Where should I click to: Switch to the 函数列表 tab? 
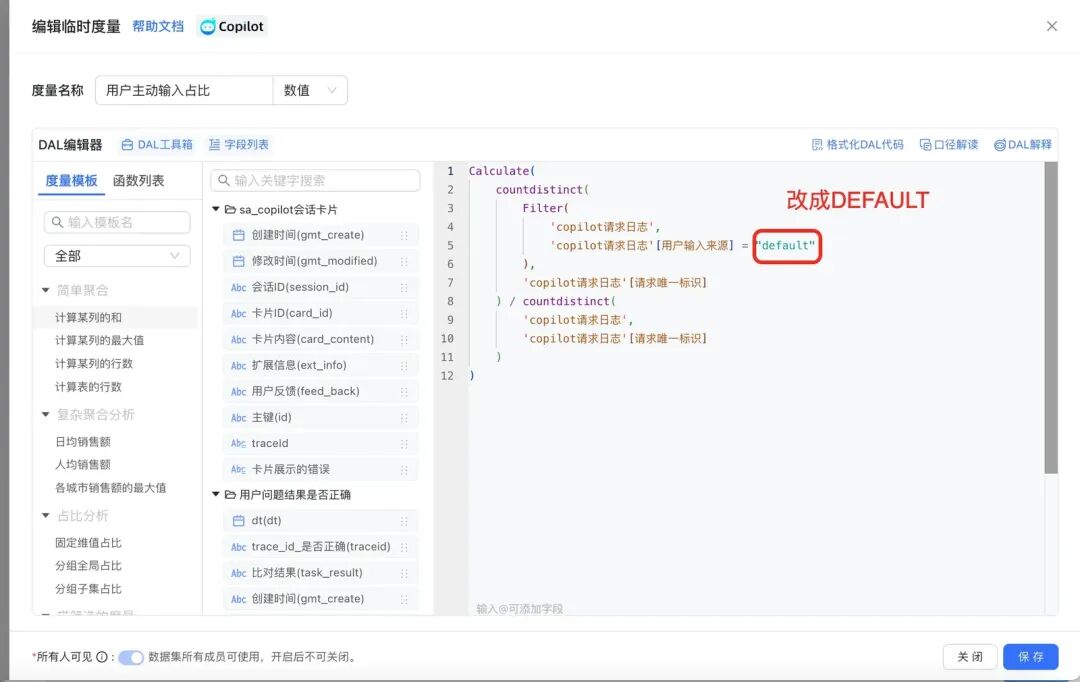pyautogui.click(x=139, y=181)
